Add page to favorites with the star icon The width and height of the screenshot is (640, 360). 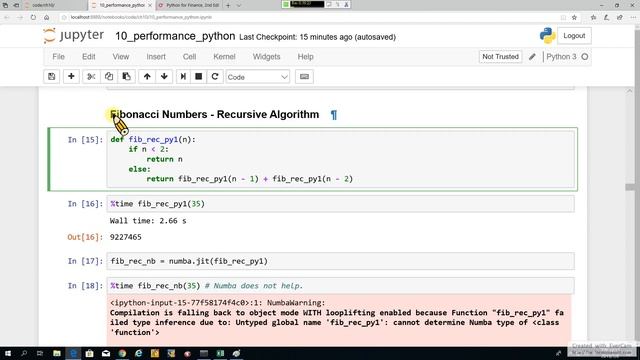click(574, 17)
